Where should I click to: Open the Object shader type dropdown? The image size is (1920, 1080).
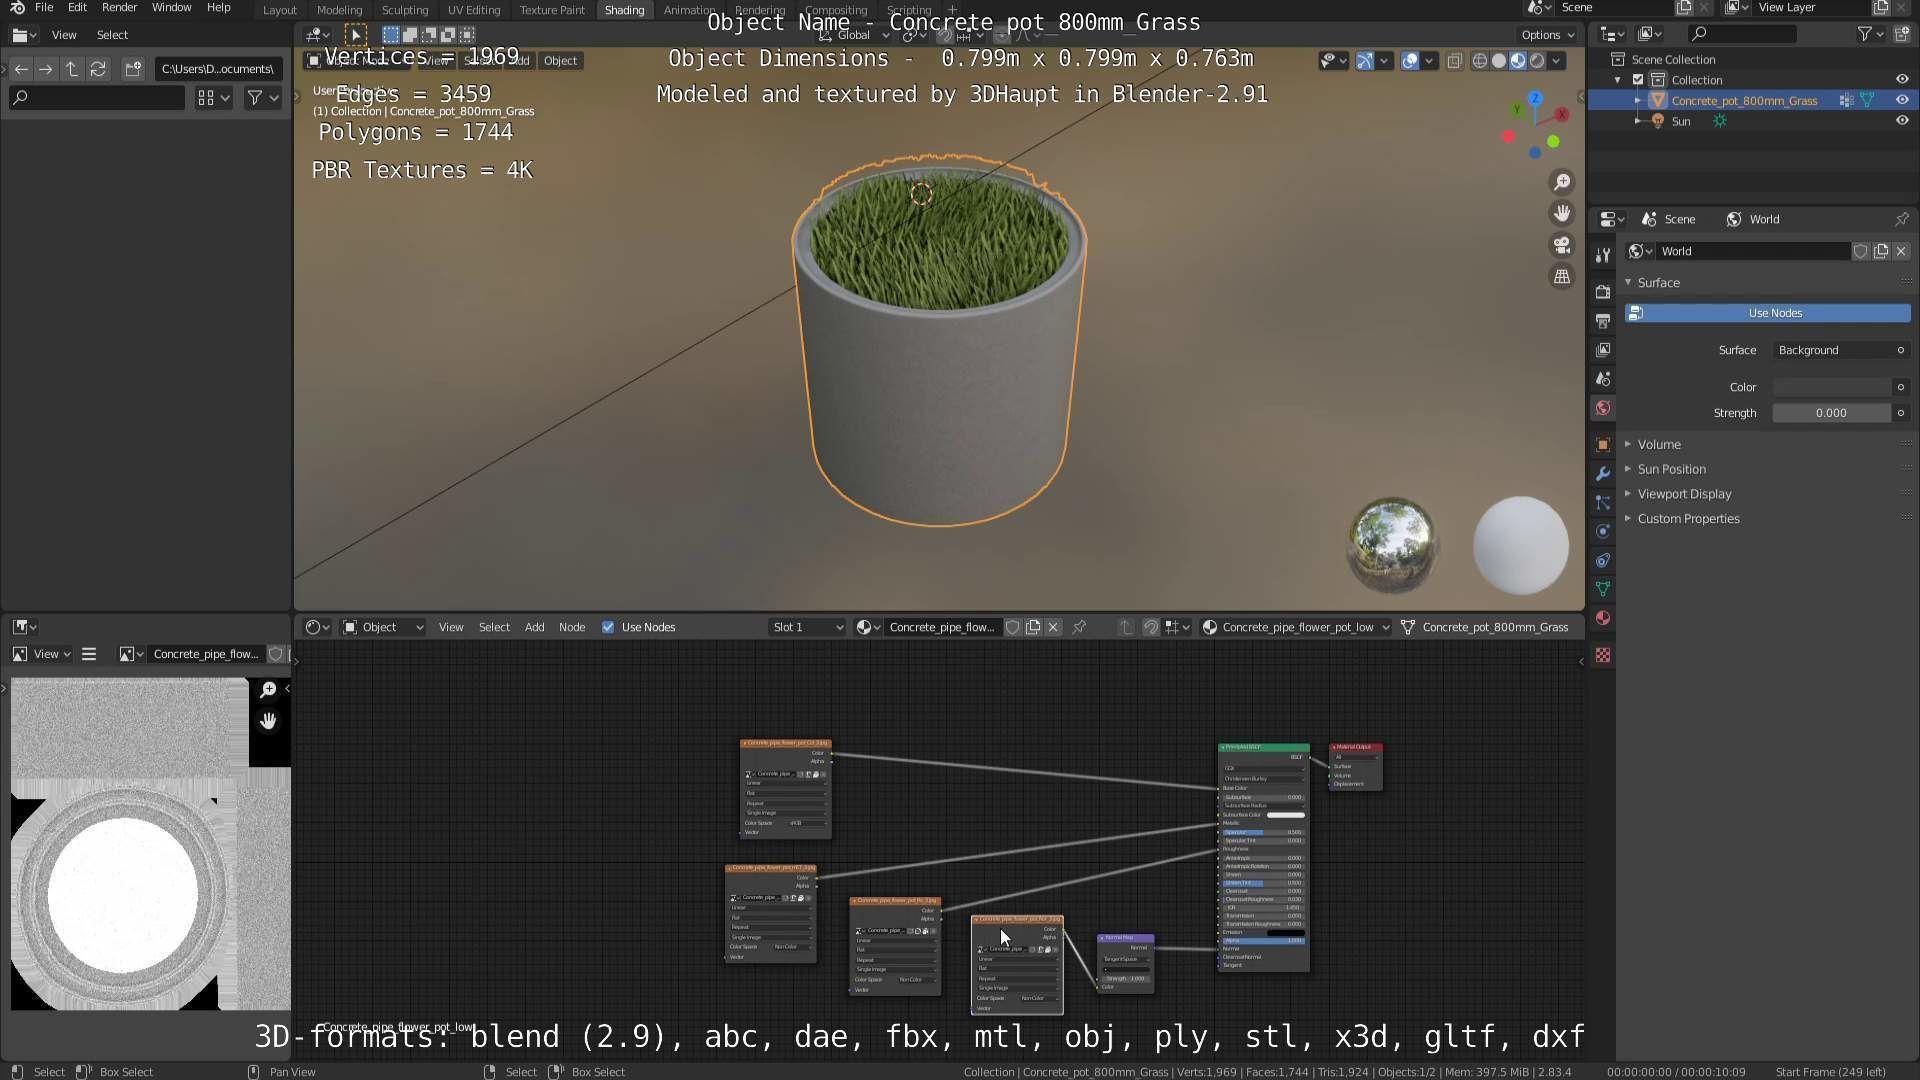click(383, 627)
